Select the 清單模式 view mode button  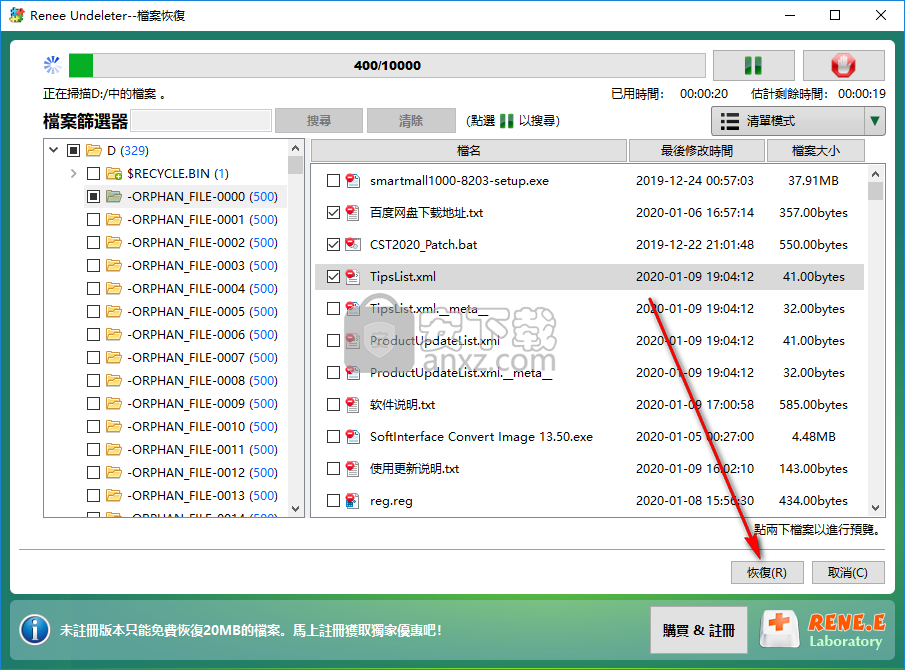click(788, 121)
